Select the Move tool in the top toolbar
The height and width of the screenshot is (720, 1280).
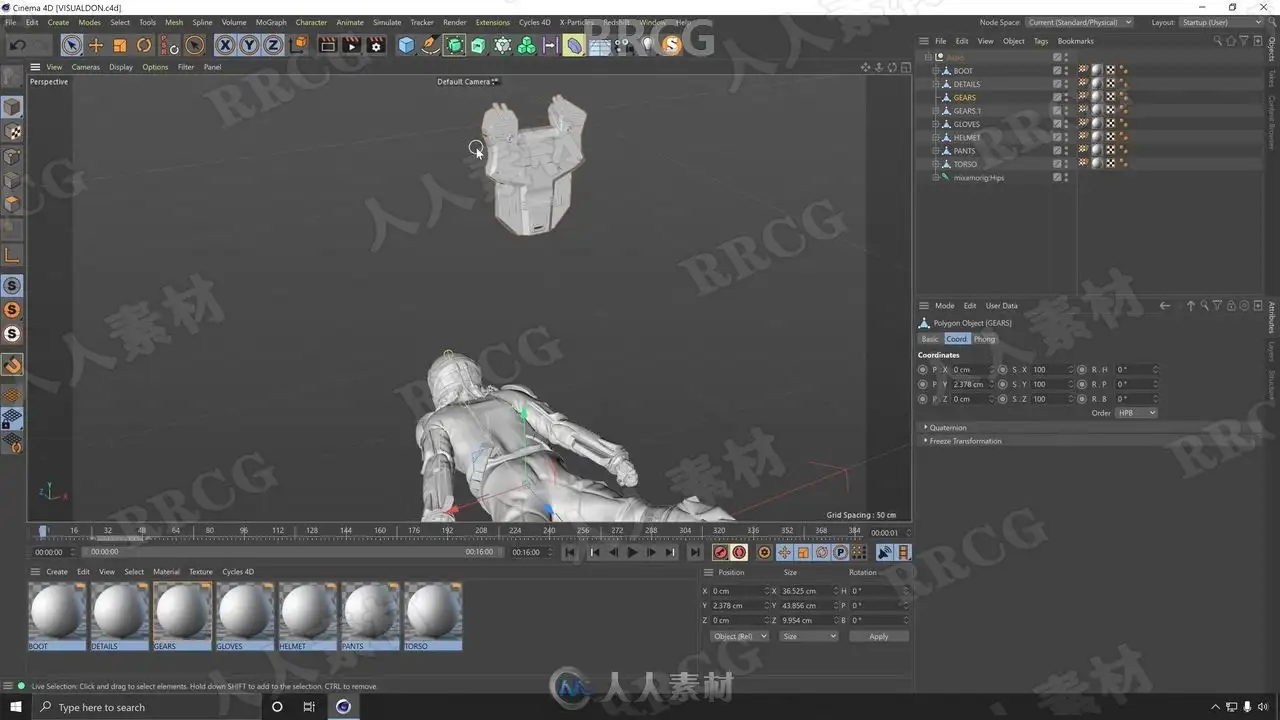pyautogui.click(x=96, y=45)
